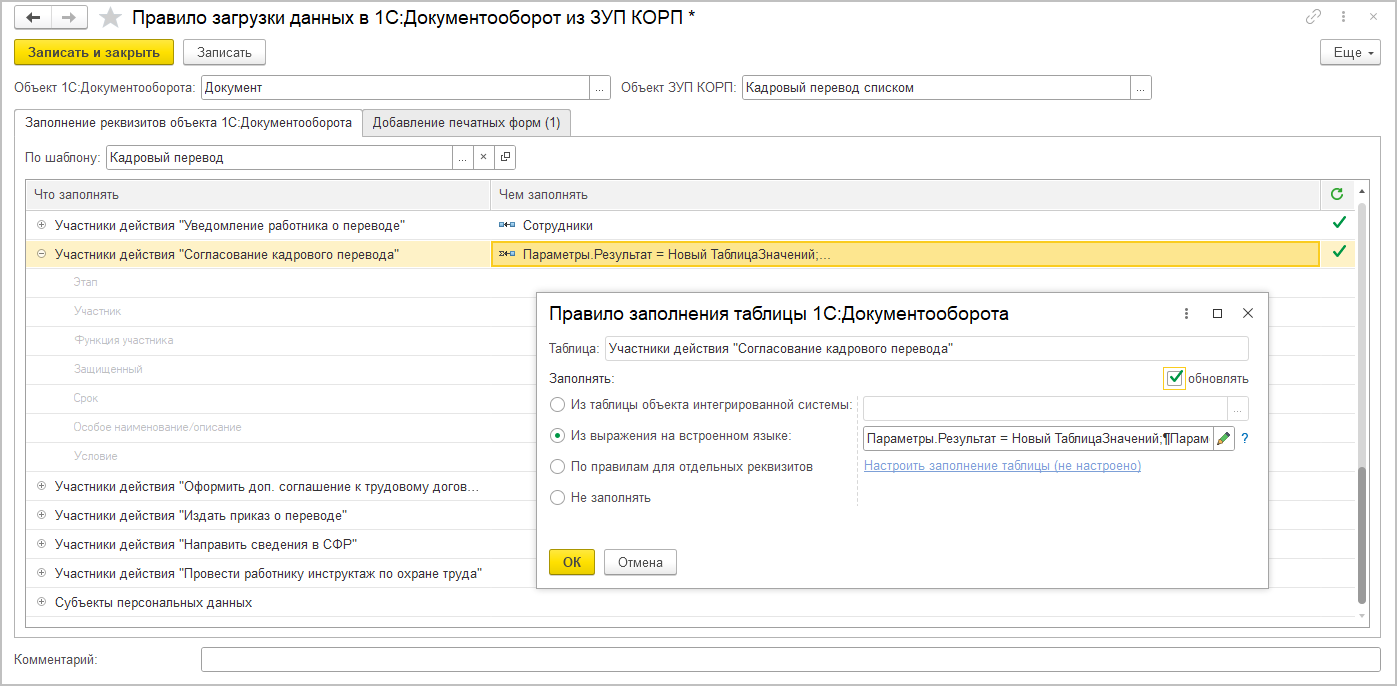Go back with the left arrow button
Viewport: 1397px width, 686px height.
click(x=33, y=18)
